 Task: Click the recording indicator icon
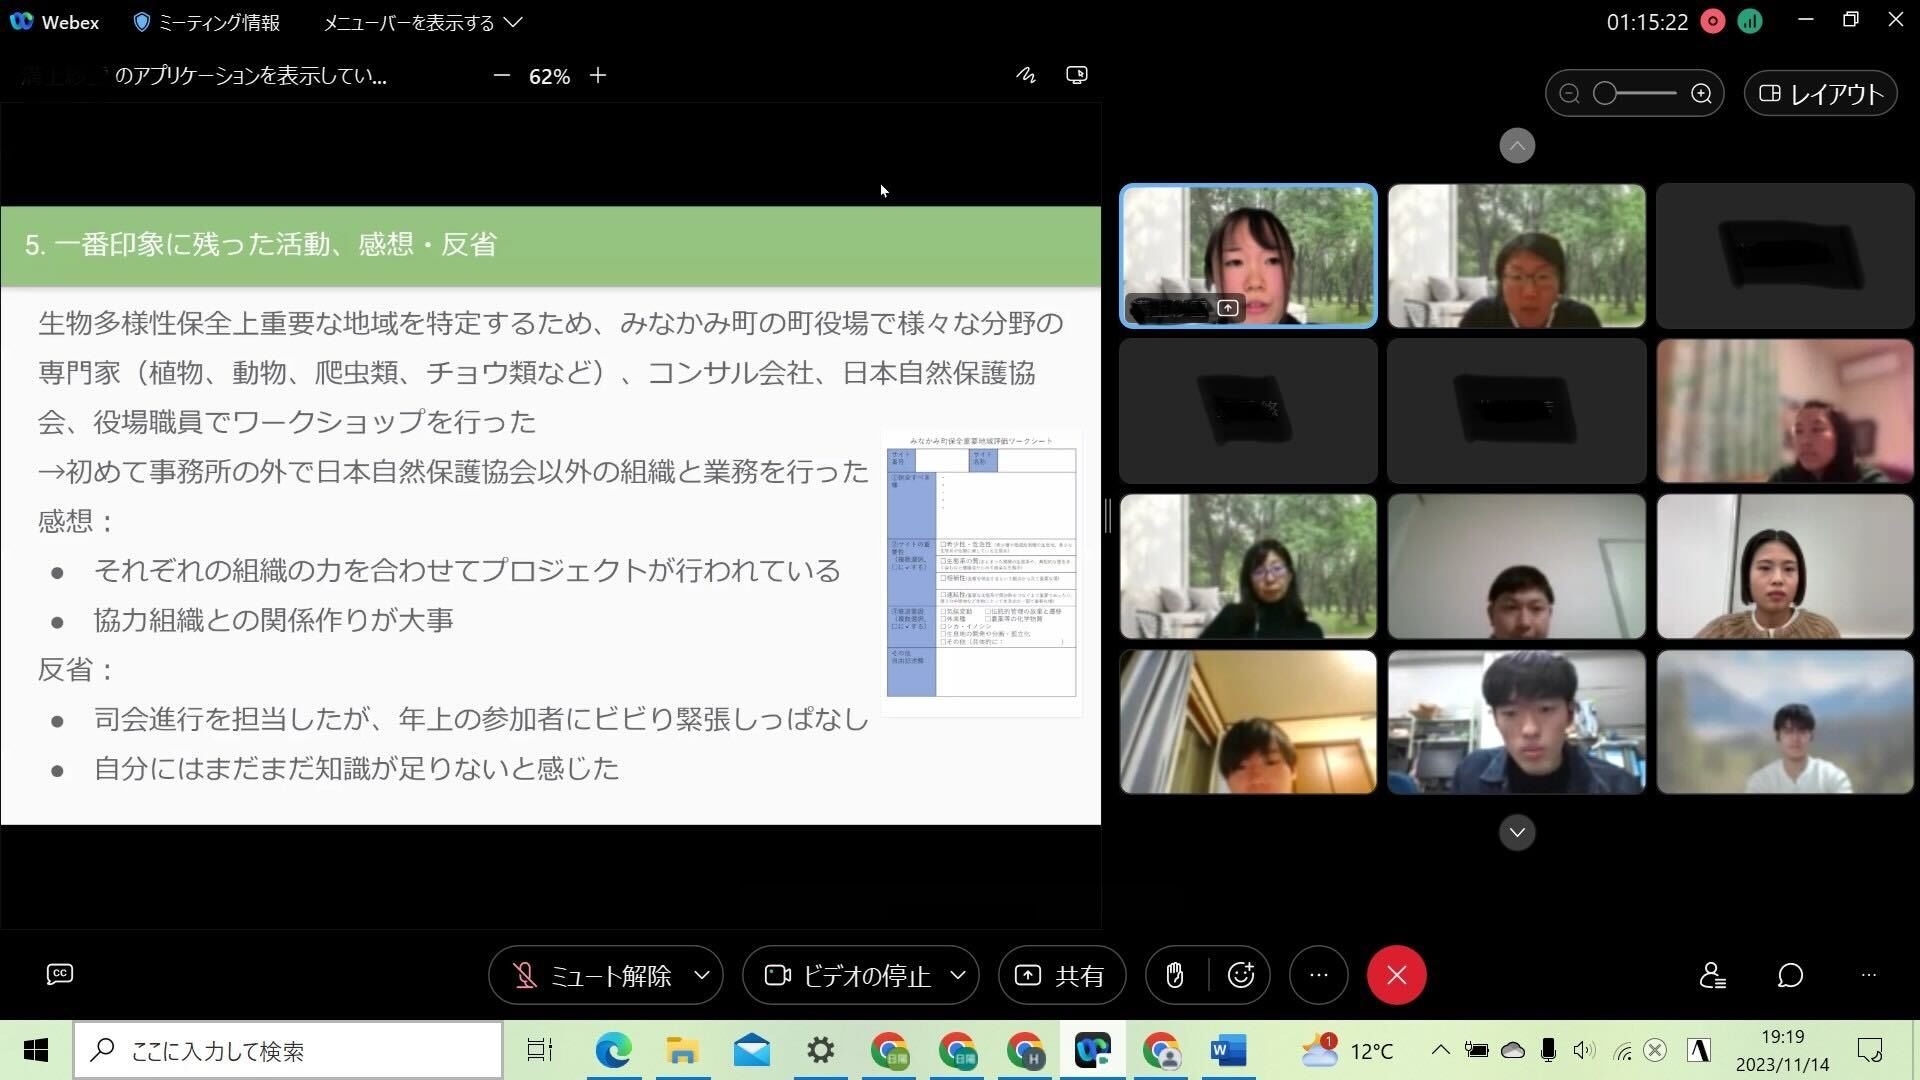tap(1713, 22)
